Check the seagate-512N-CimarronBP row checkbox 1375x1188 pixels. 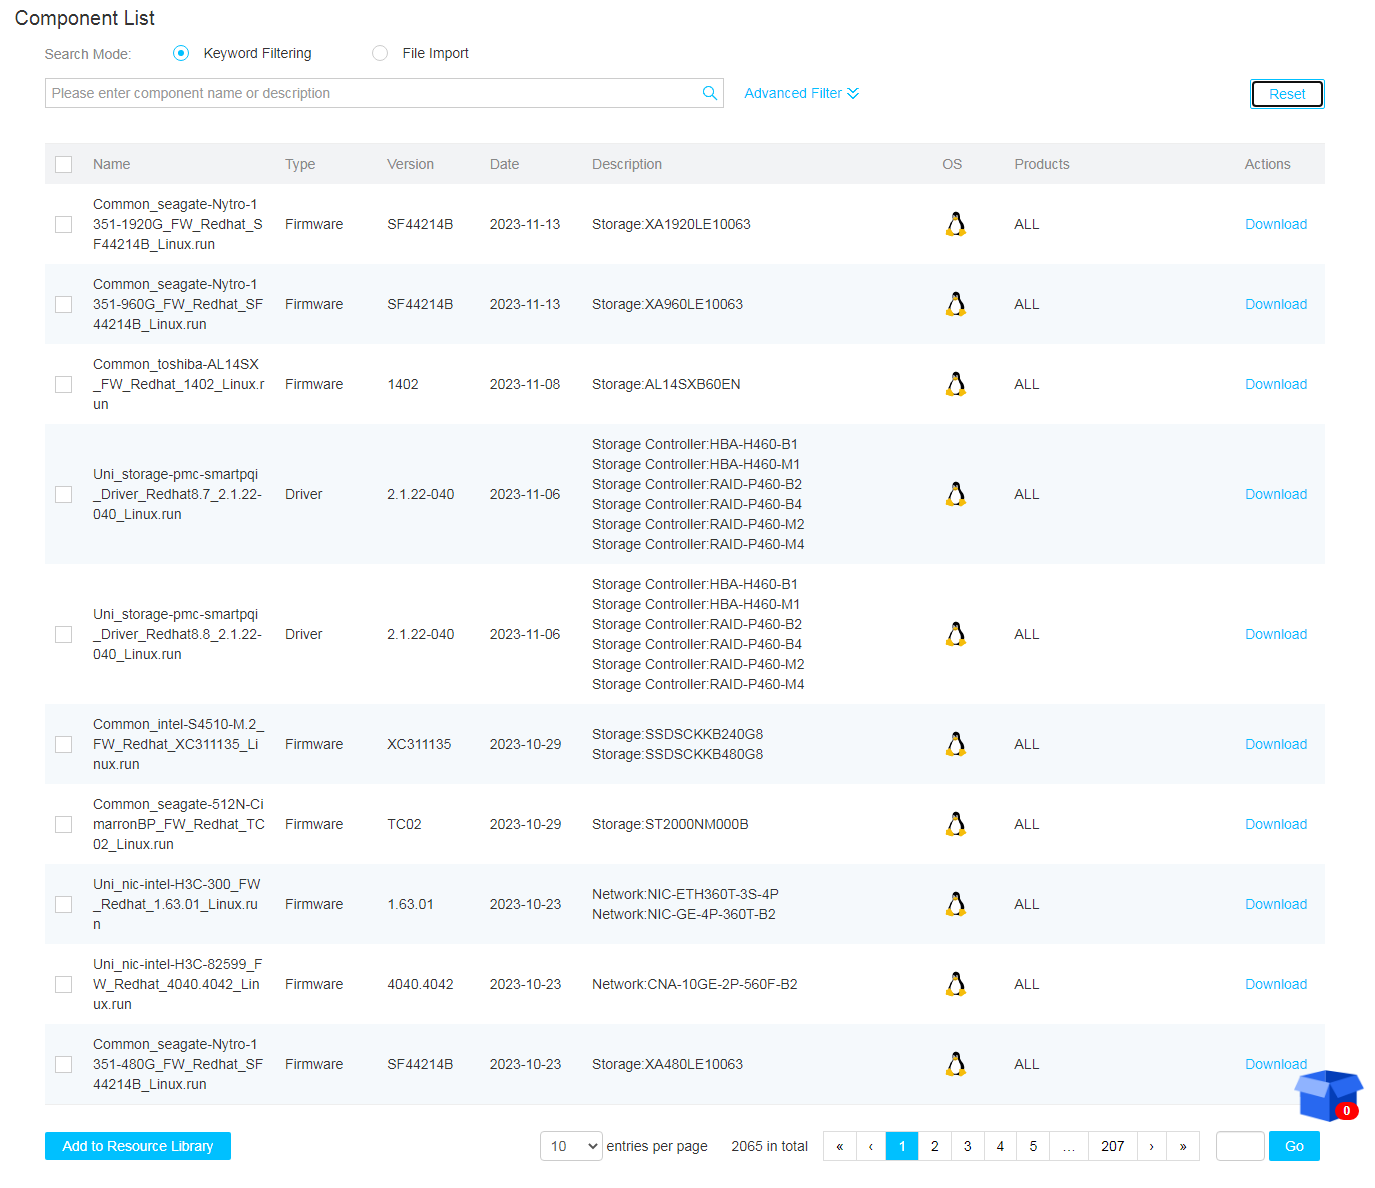(64, 824)
